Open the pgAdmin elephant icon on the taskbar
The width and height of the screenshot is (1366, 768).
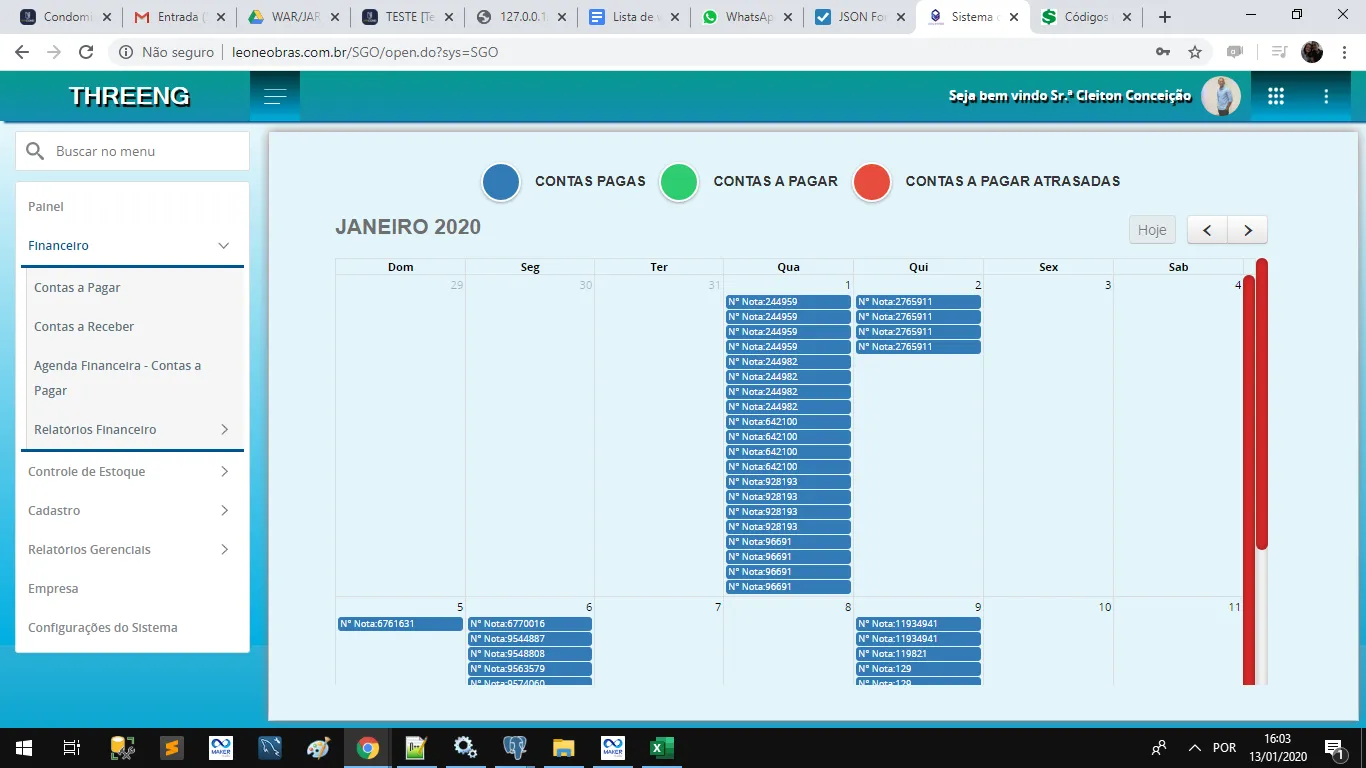(515, 748)
